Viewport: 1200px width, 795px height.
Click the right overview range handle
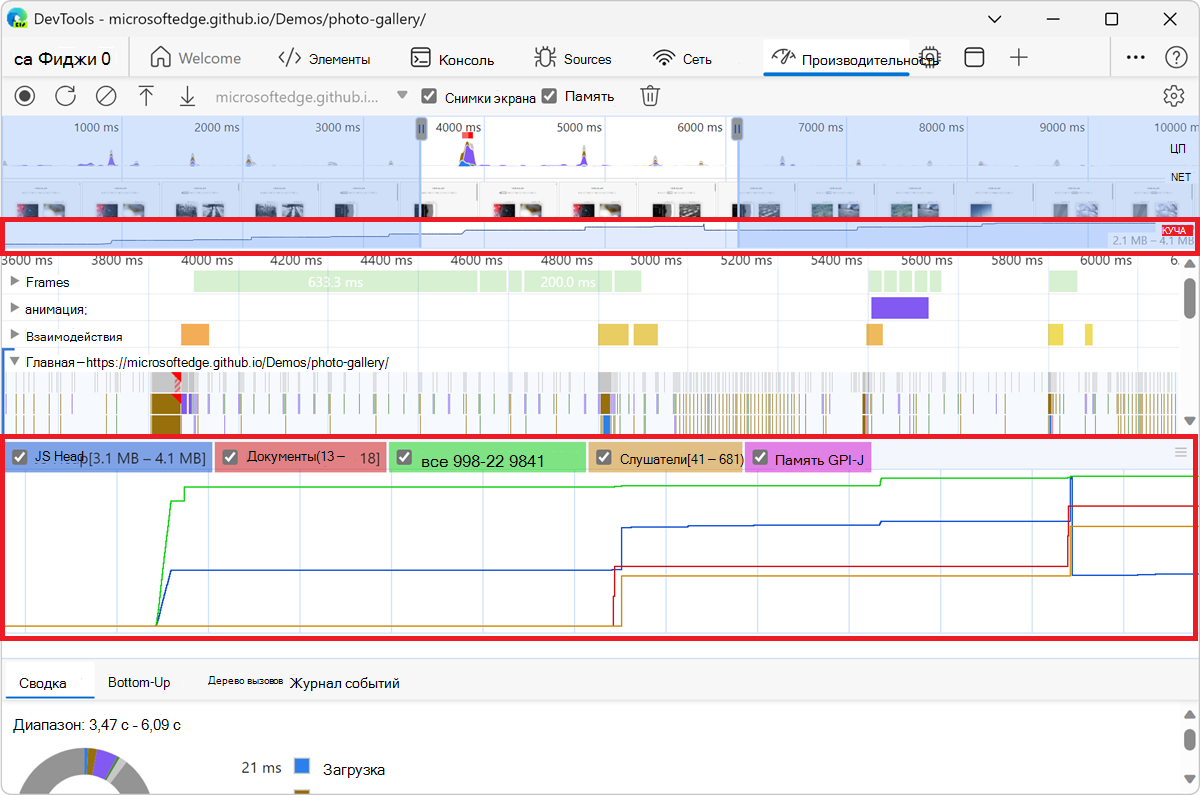tap(737, 128)
